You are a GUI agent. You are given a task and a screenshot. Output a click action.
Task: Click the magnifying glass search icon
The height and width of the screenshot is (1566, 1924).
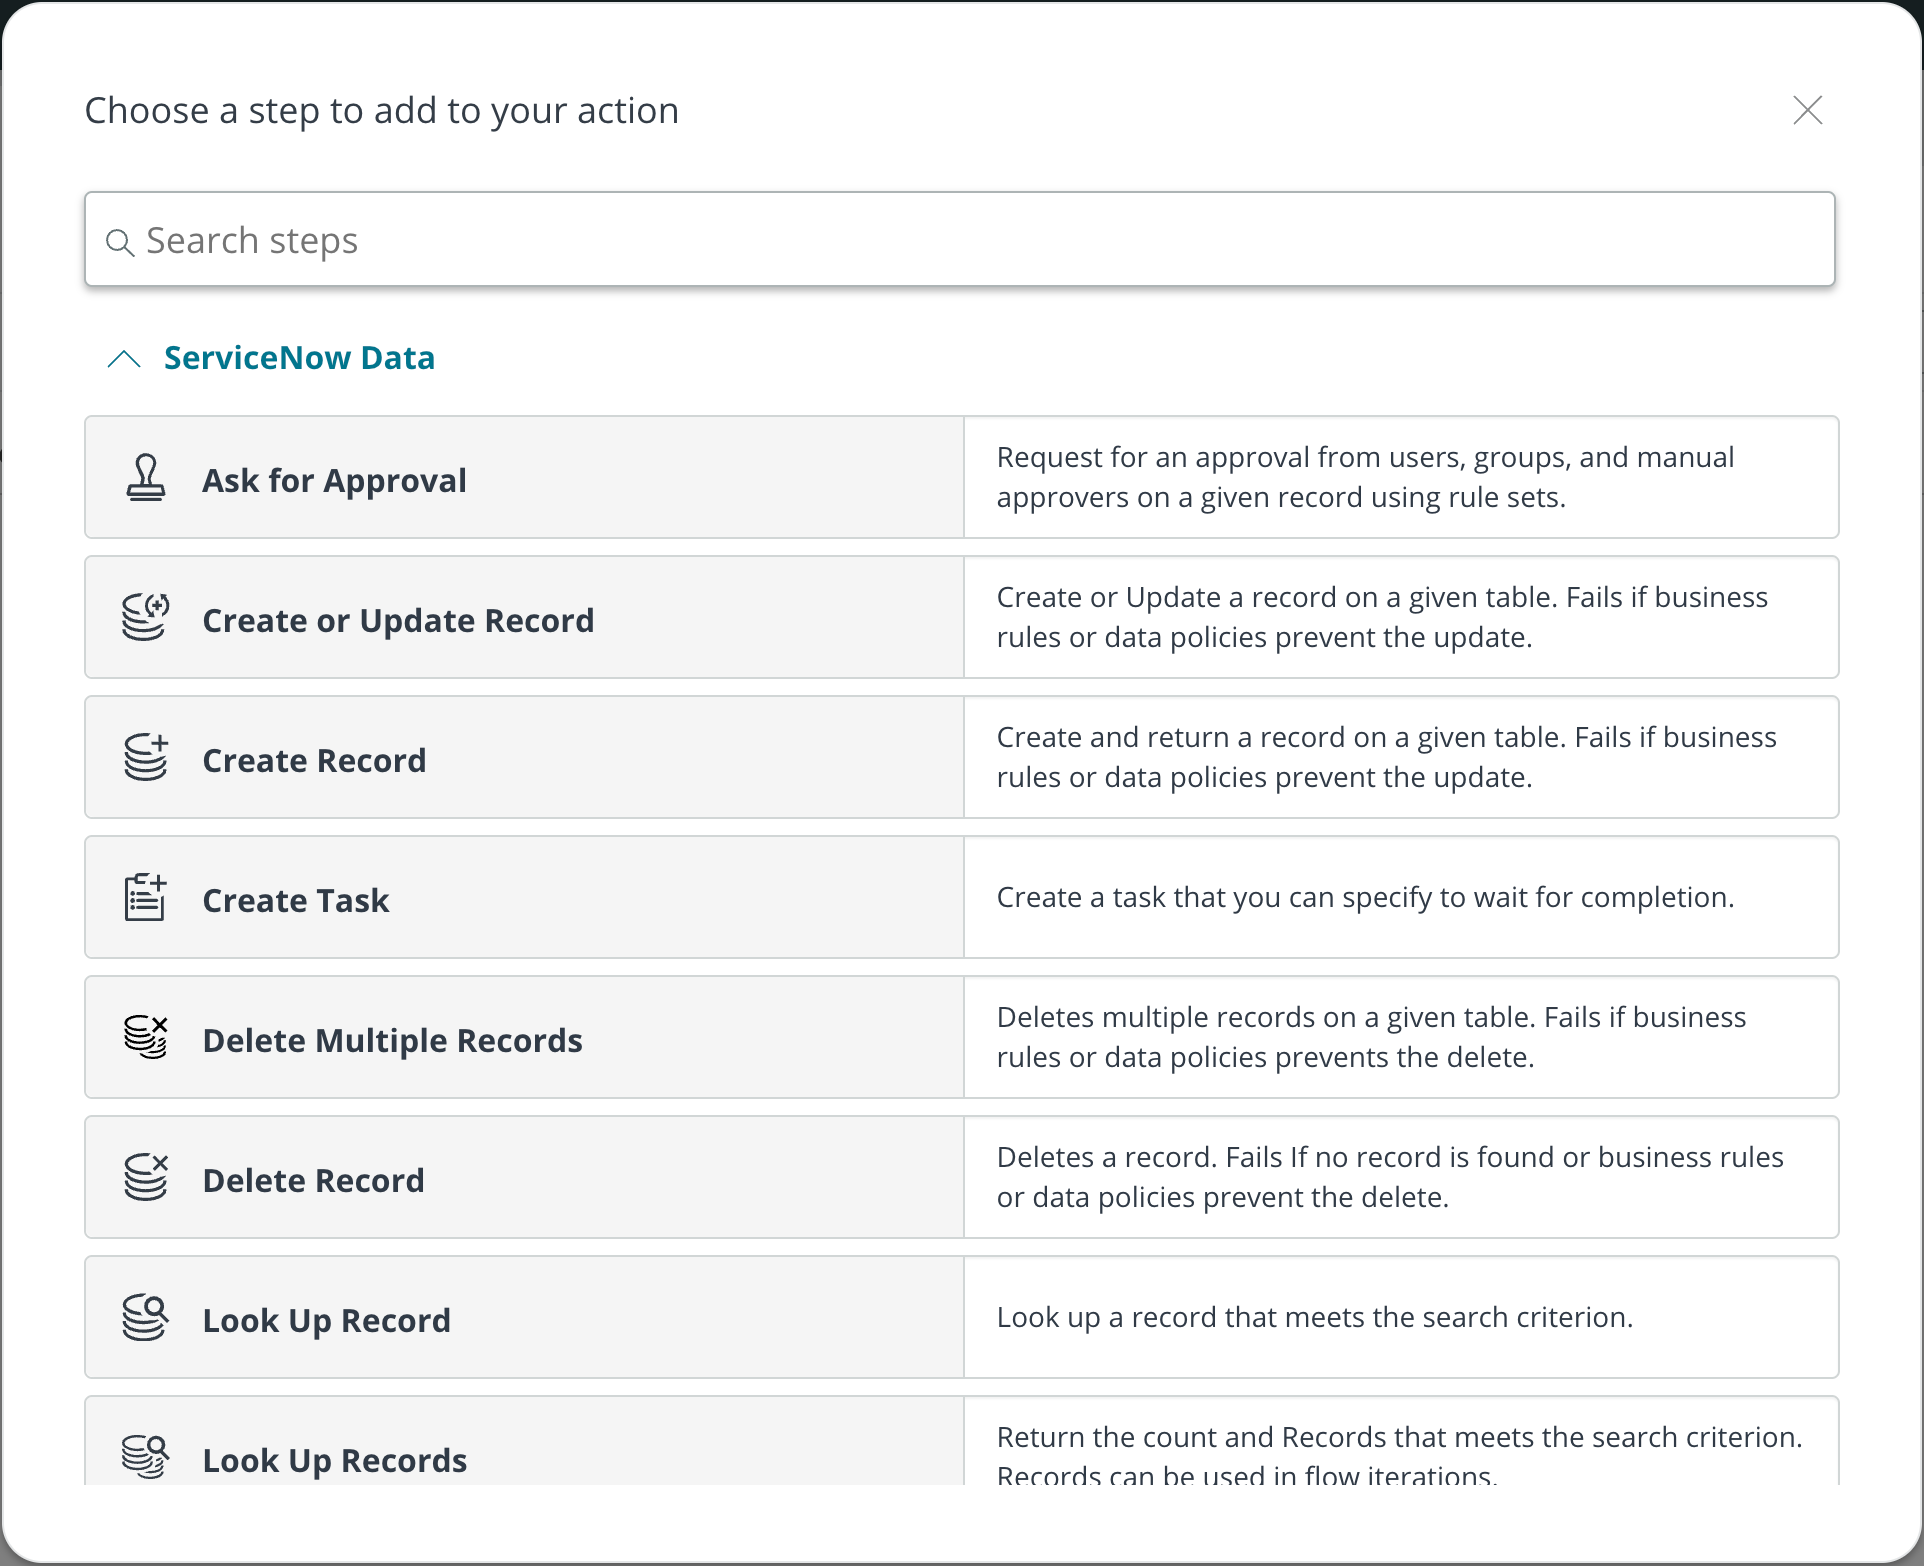(x=120, y=242)
